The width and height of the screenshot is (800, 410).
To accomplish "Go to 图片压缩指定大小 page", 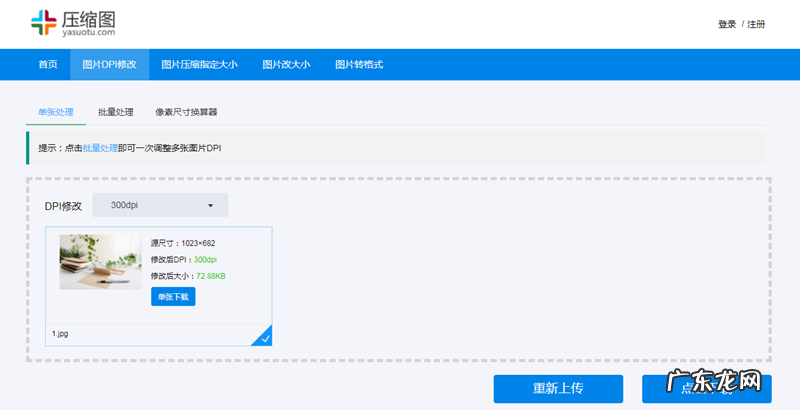I will [199, 65].
